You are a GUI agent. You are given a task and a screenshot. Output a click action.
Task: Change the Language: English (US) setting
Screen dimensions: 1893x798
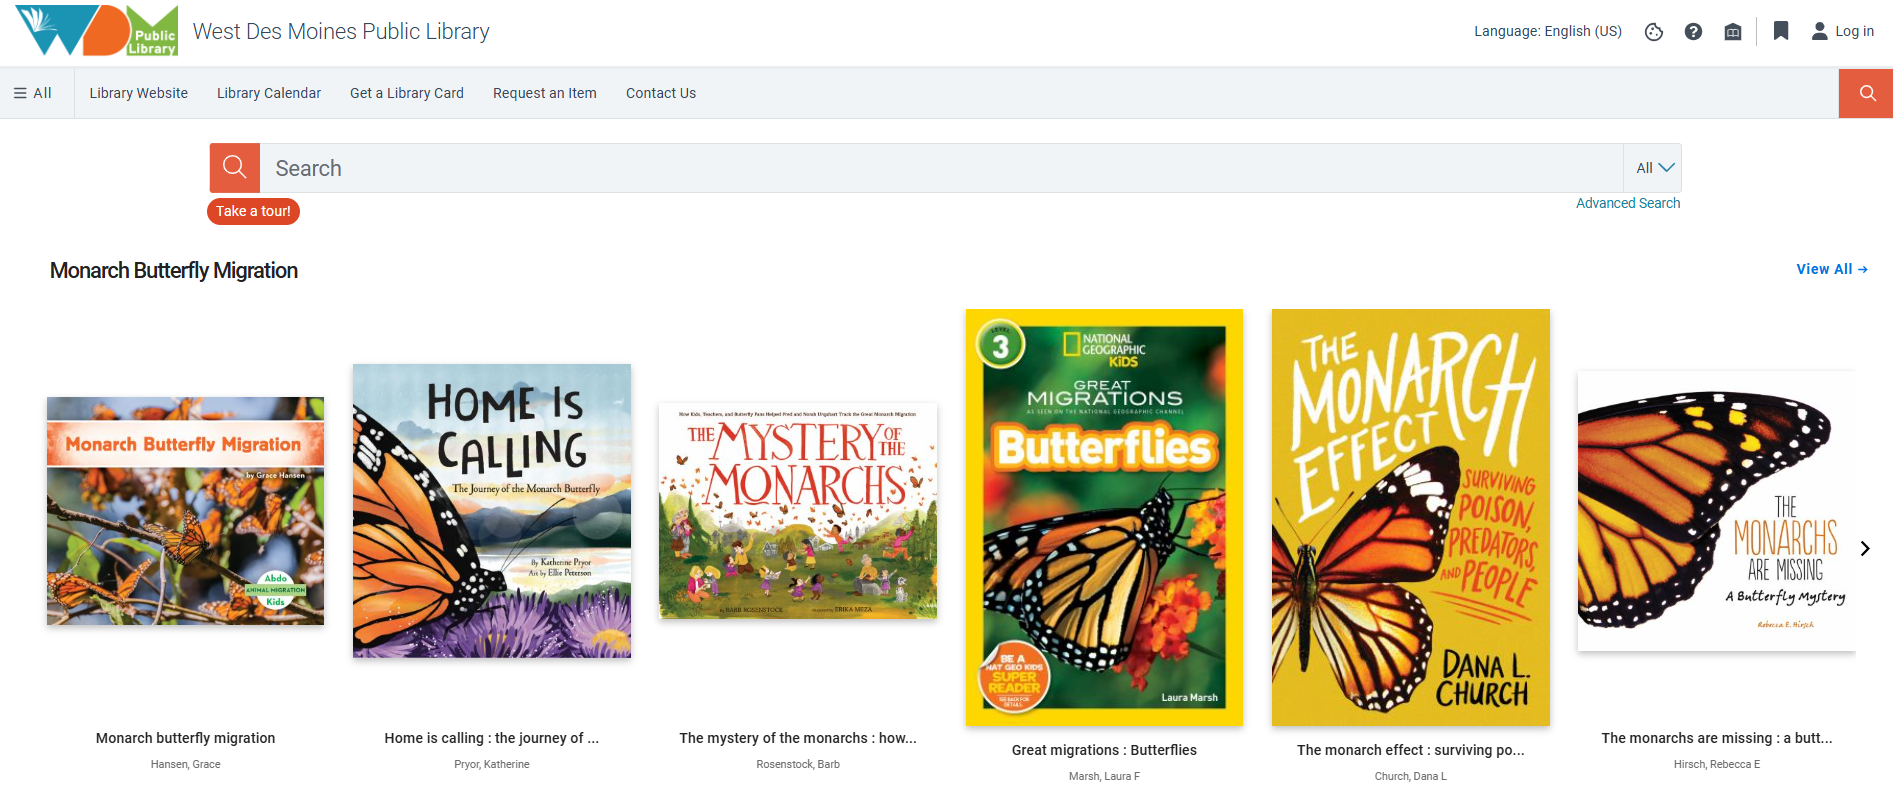tap(1548, 31)
